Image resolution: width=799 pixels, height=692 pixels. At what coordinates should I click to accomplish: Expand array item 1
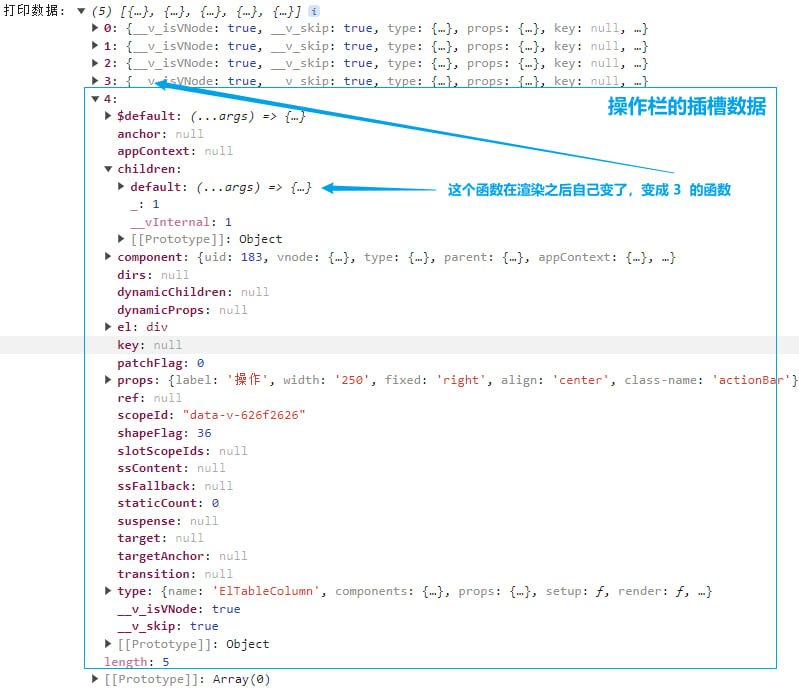[95, 46]
